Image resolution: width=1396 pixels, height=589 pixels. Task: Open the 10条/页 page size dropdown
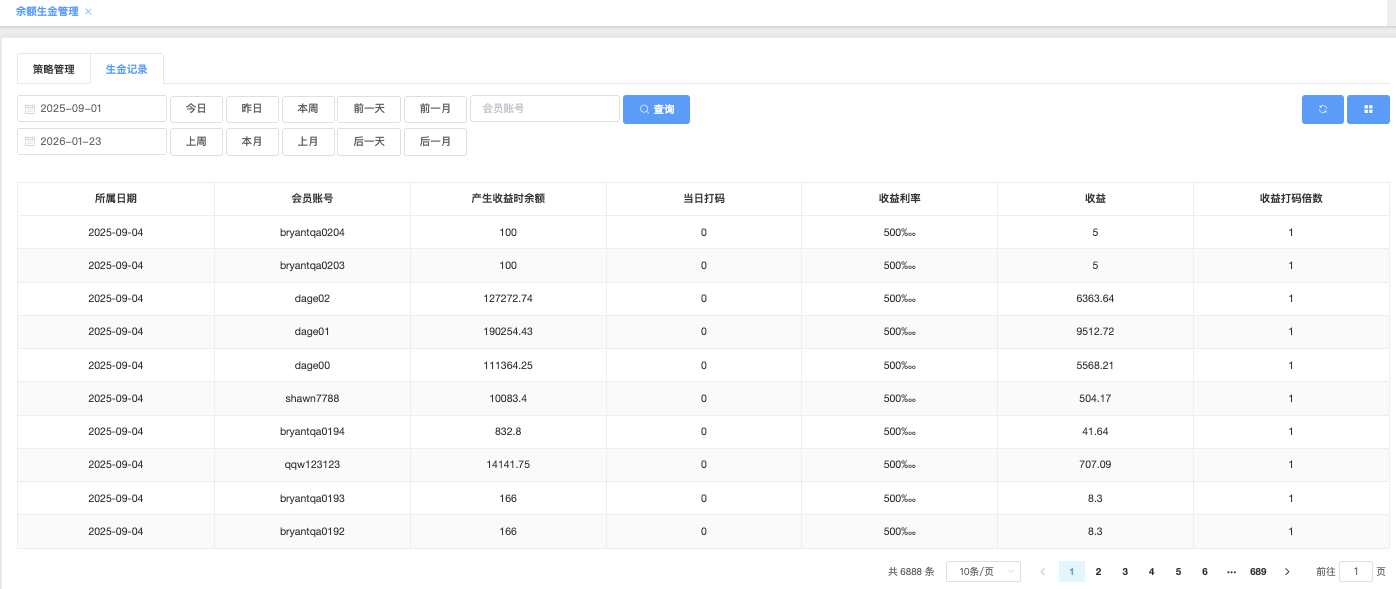click(x=983, y=572)
